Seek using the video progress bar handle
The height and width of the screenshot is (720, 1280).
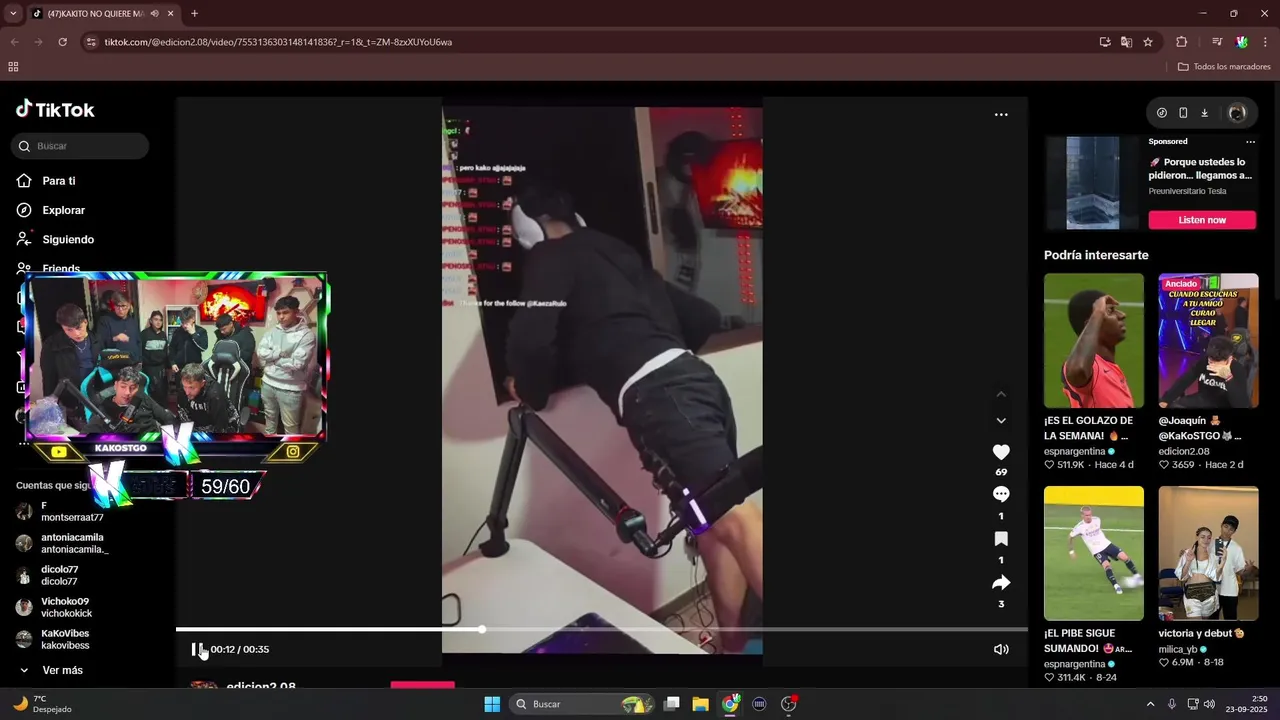click(482, 629)
